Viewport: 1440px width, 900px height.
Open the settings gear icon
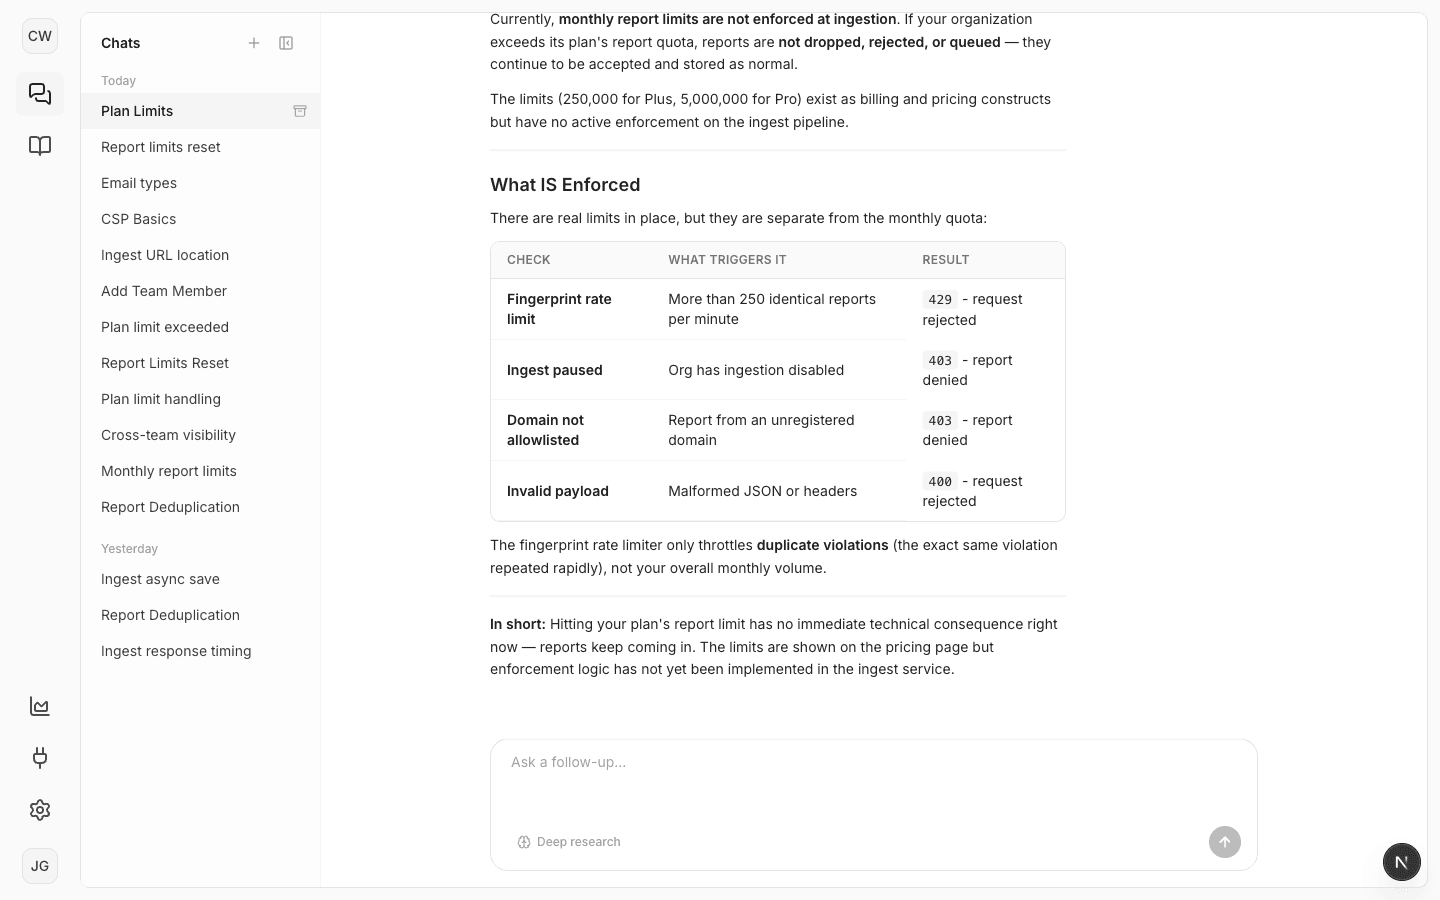pos(40,810)
